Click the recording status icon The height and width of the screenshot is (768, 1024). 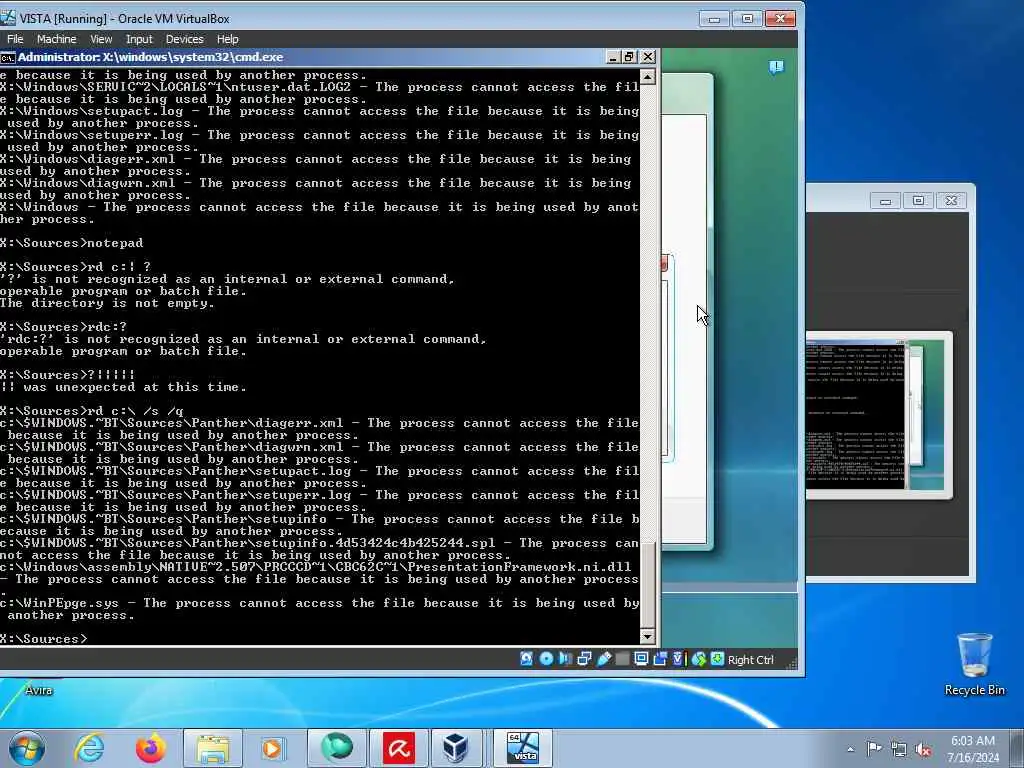click(x=660, y=659)
